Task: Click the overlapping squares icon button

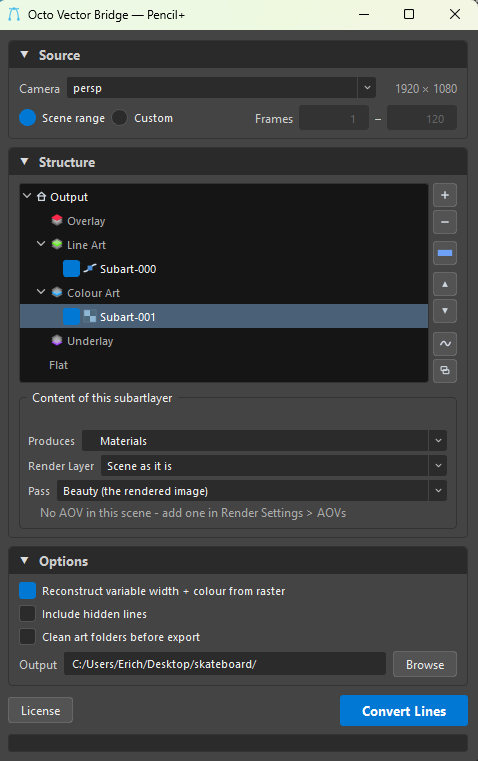Action: tap(445, 371)
